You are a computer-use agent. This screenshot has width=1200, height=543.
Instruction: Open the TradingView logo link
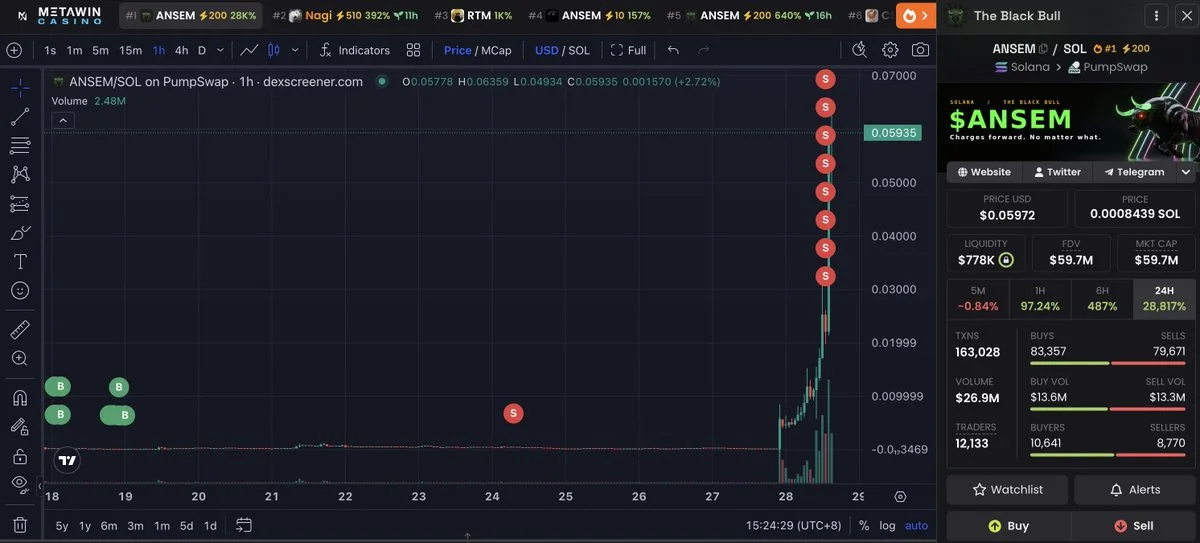tap(67, 461)
